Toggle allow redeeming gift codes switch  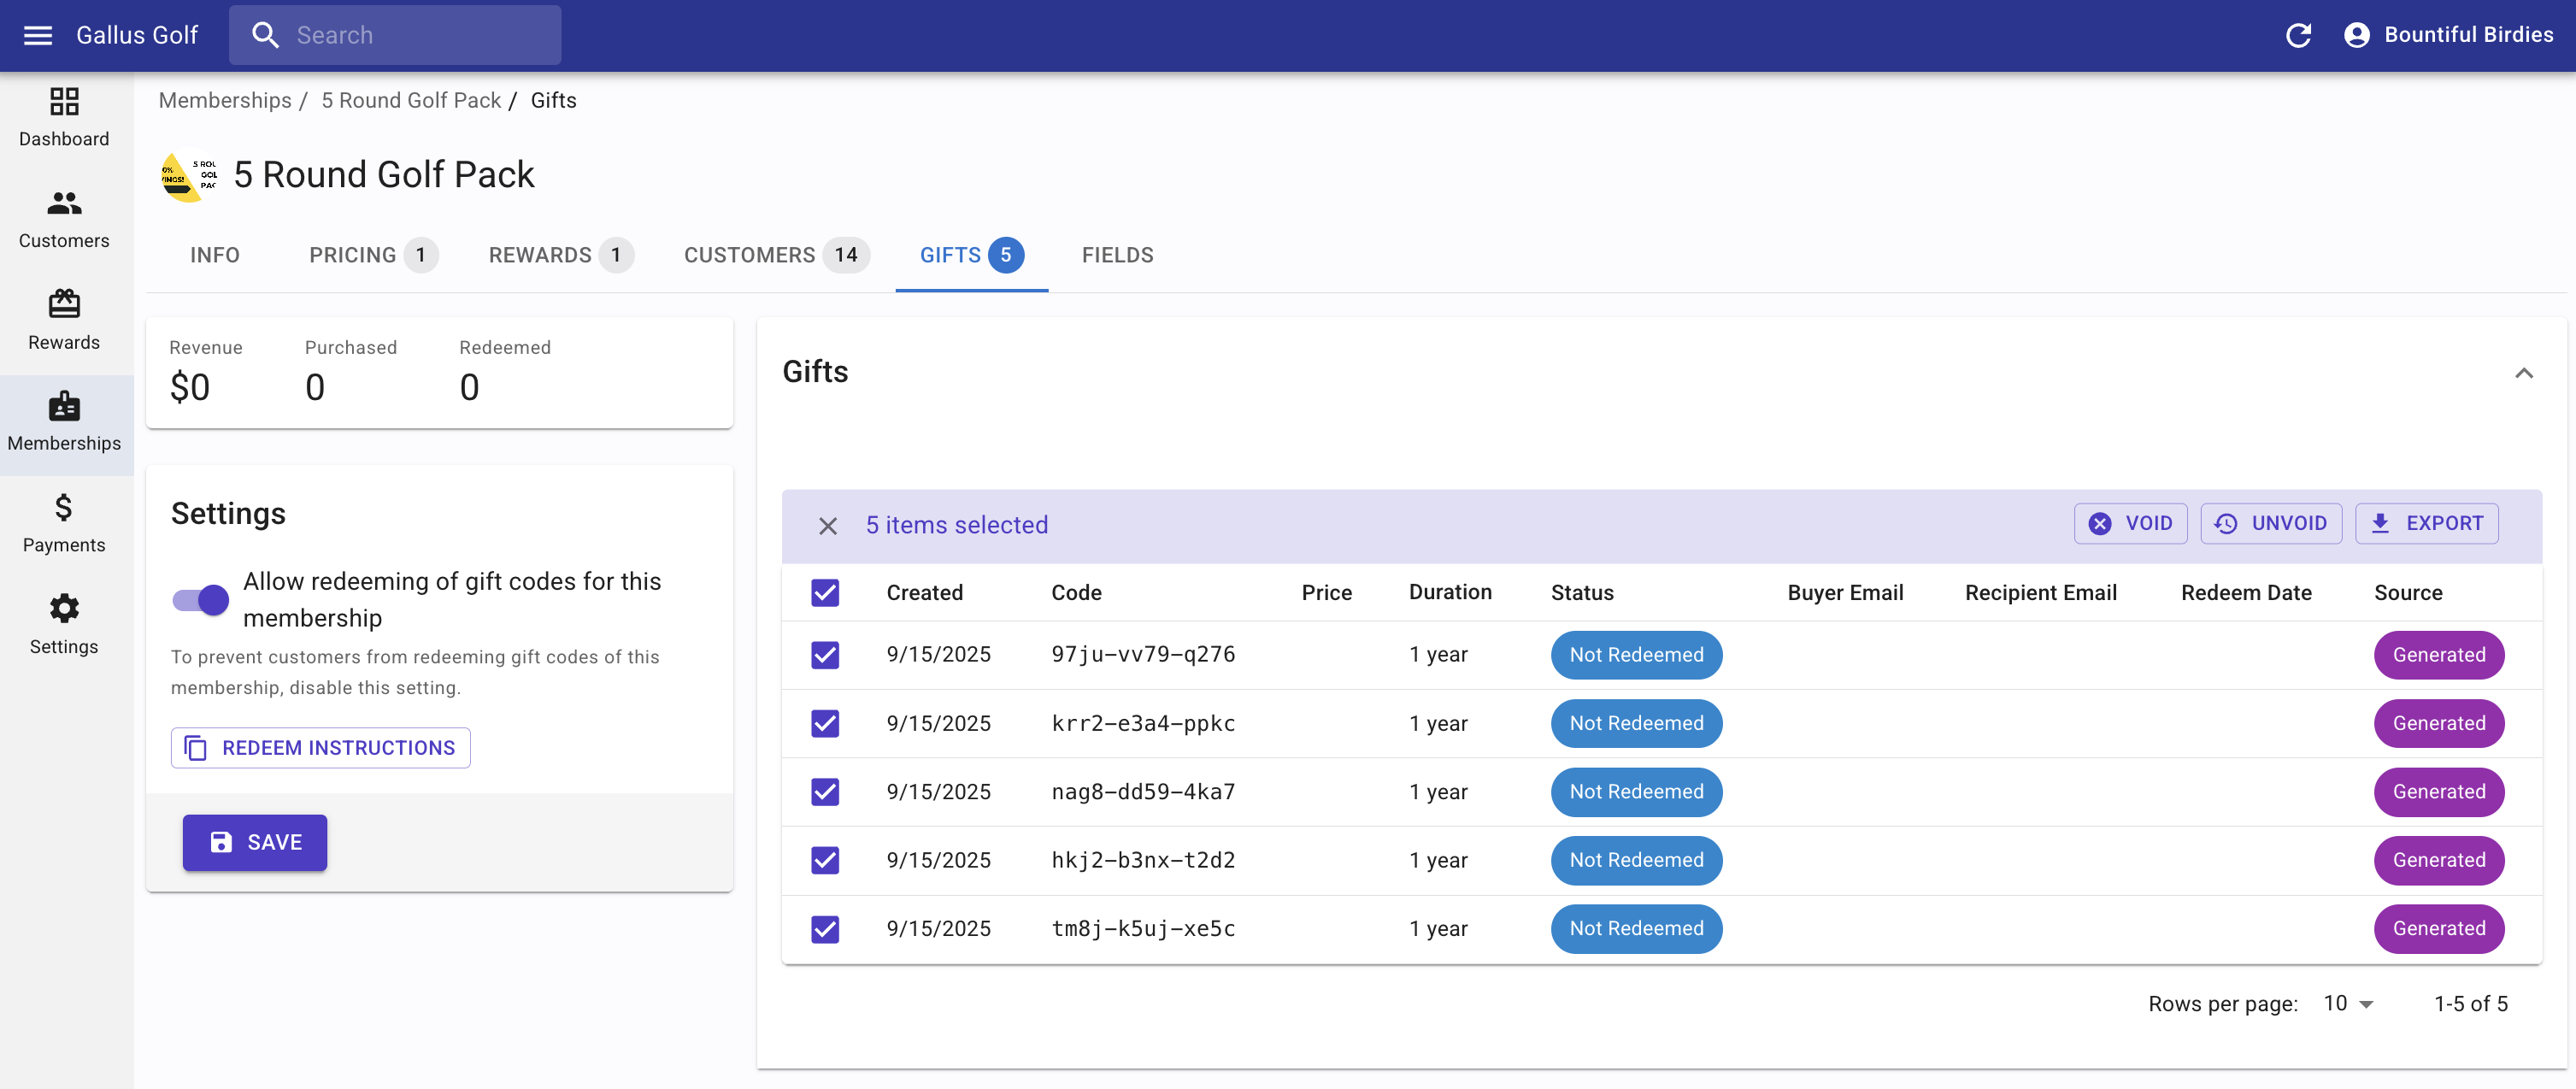tap(201, 599)
